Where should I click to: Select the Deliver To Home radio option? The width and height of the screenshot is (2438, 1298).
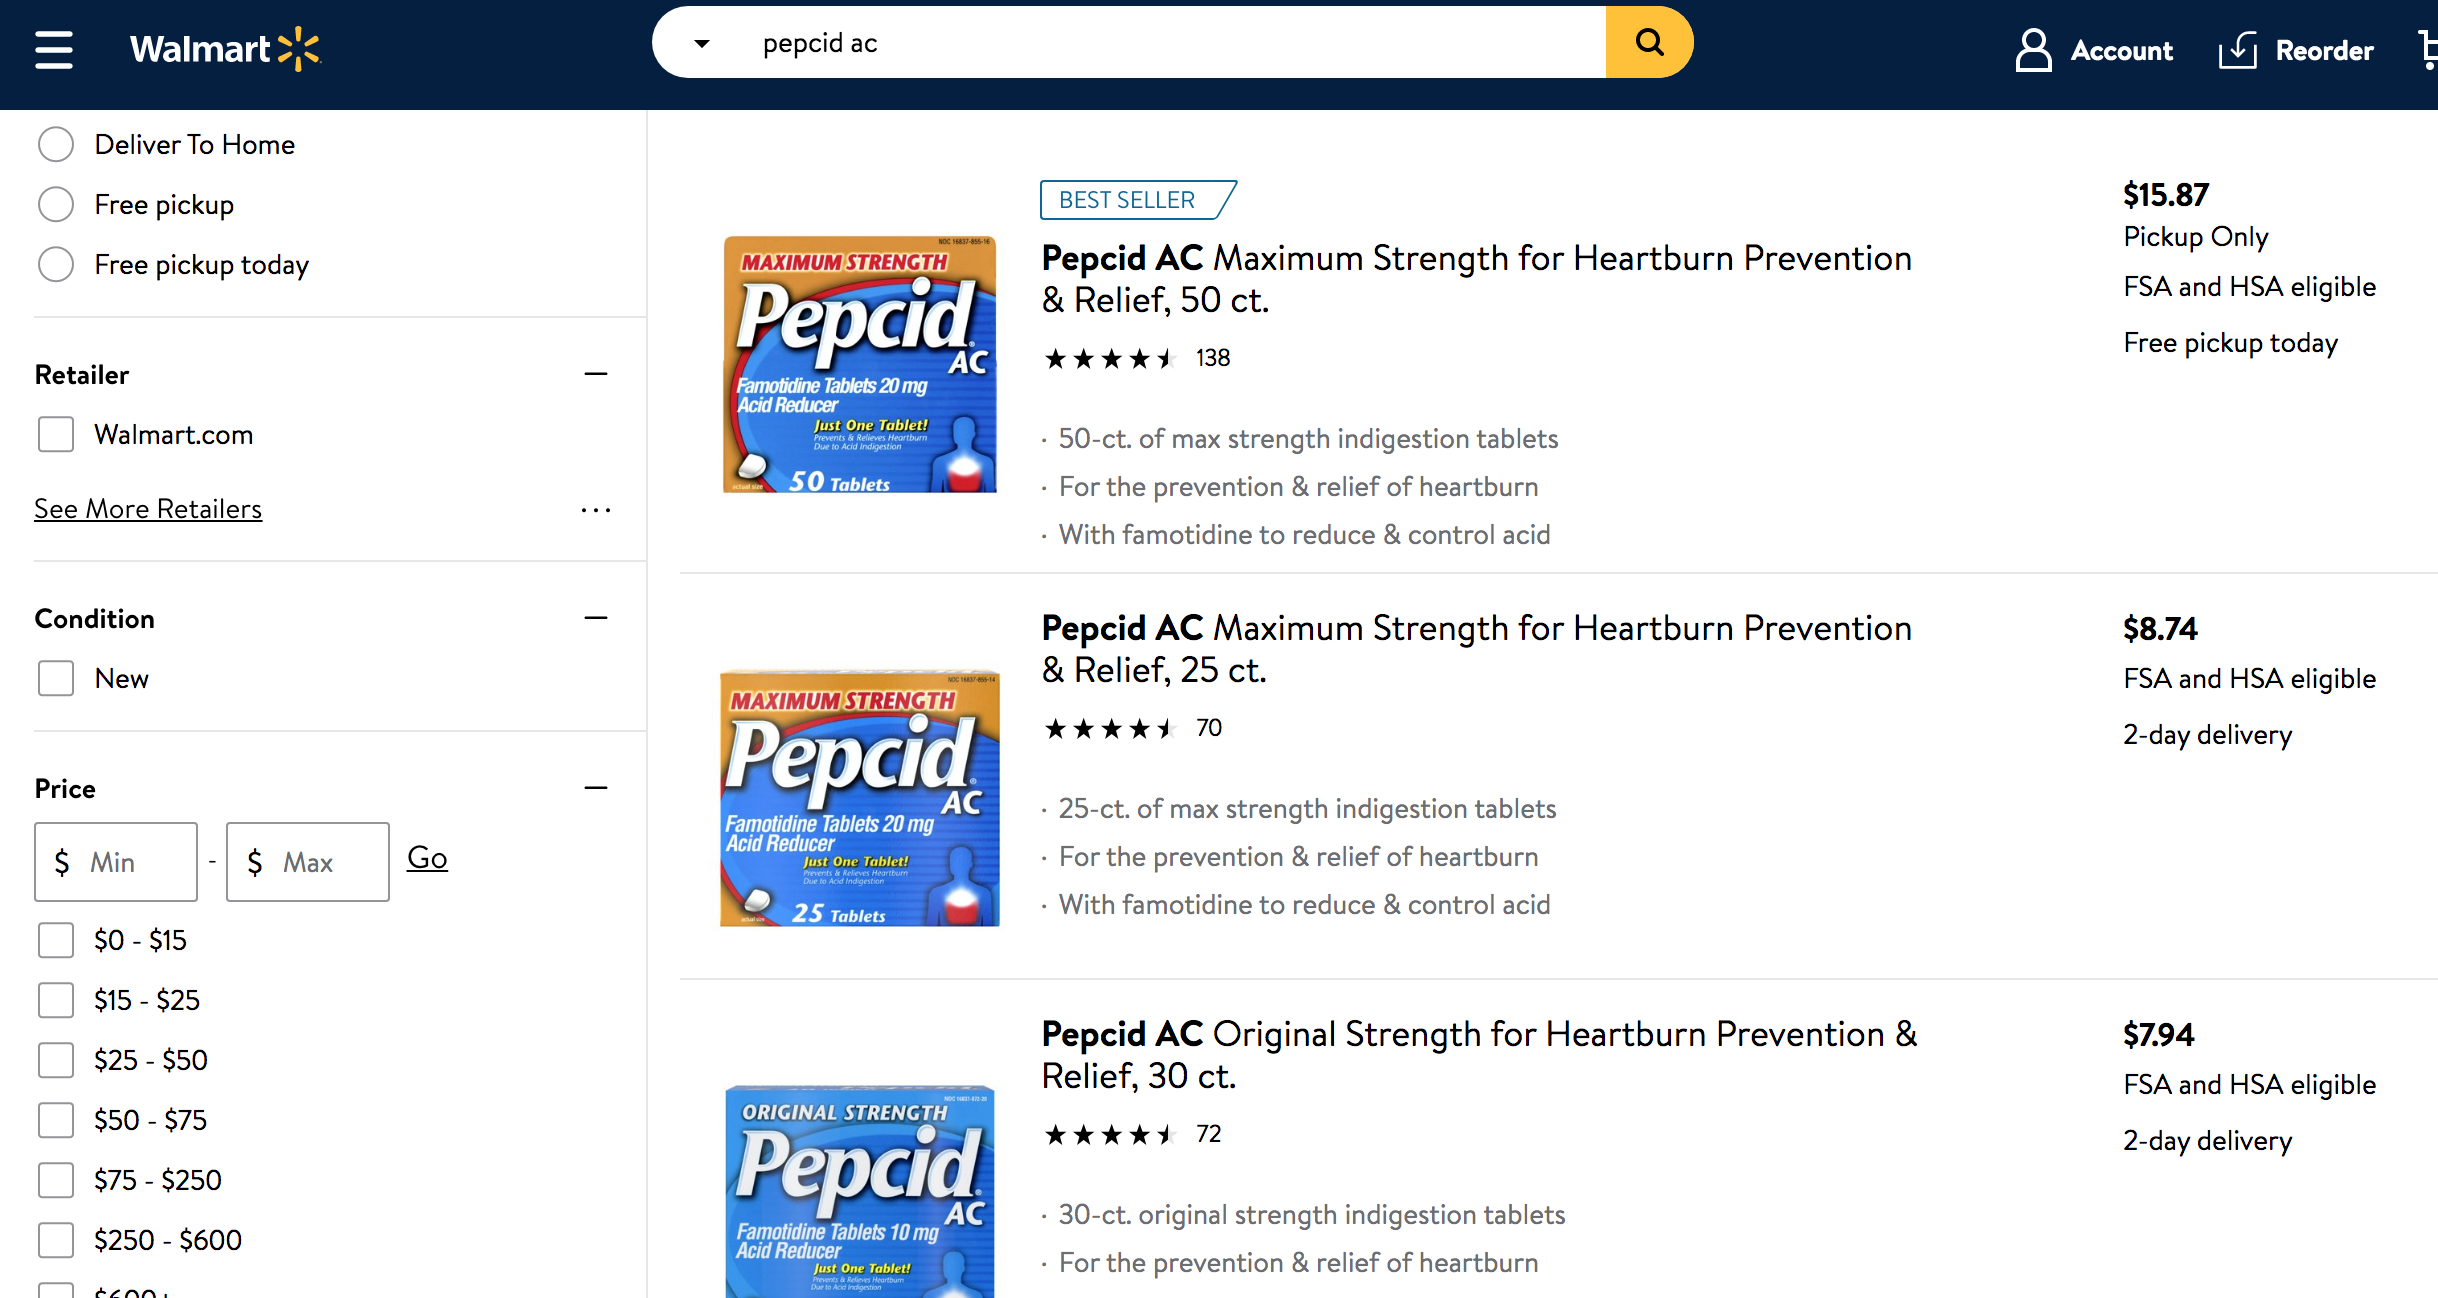[x=56, y=144]
